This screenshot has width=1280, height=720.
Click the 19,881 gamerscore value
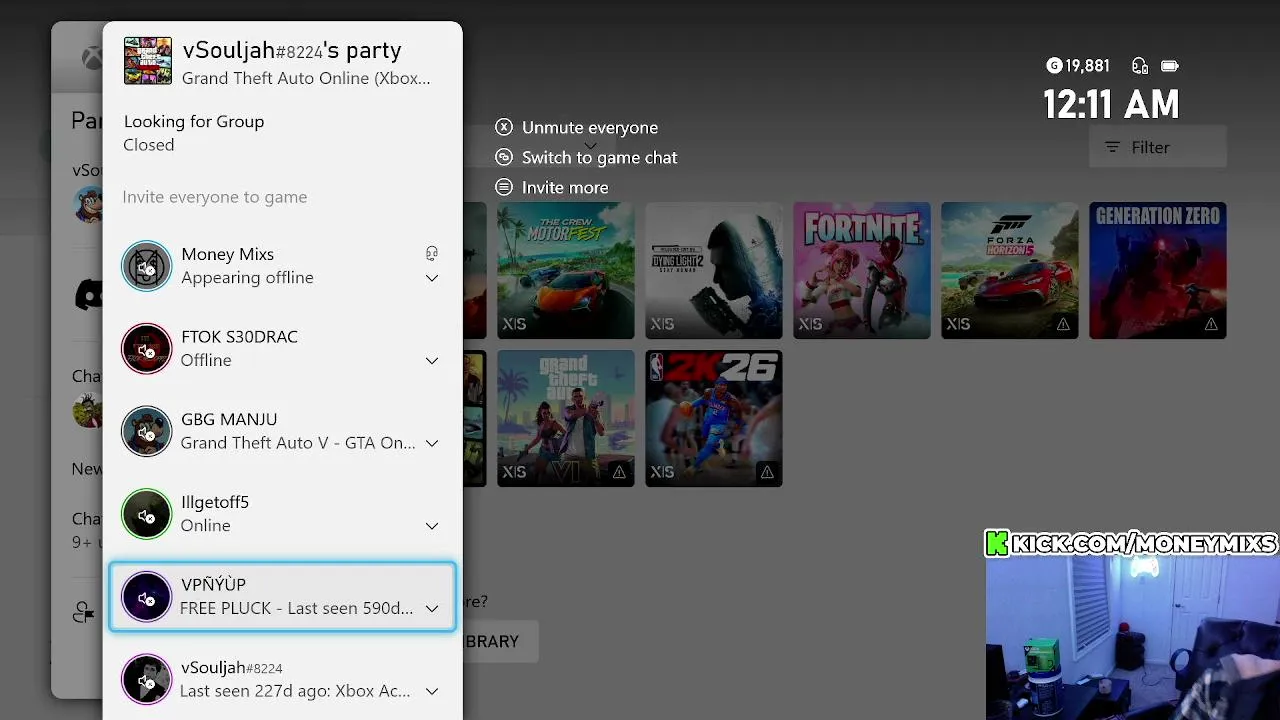tap(1087, 66)
